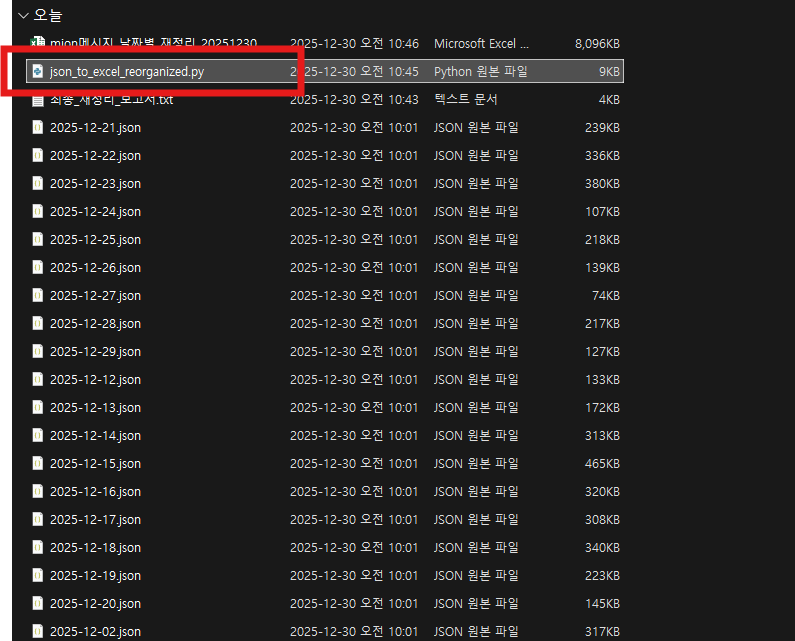Collapse the 오늘 group chevron
The width and height of the screenshot is (795, 641).
coord(23,16)
